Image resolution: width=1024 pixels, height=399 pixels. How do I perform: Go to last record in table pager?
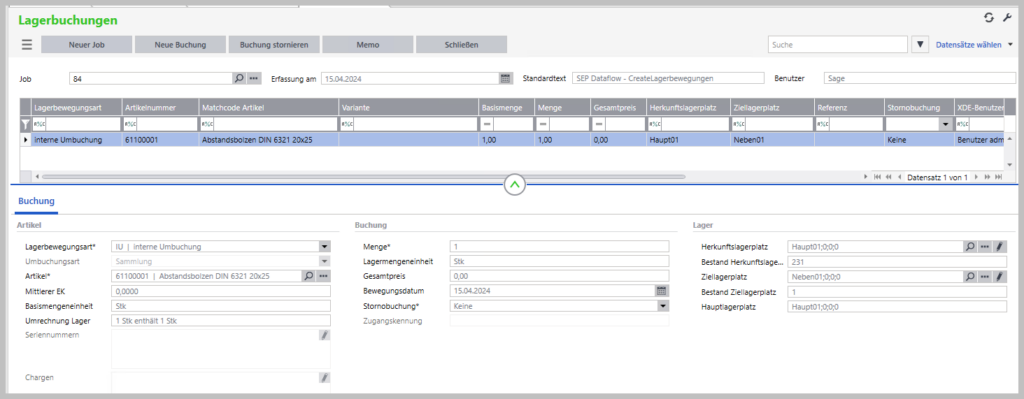coord(998,177)
